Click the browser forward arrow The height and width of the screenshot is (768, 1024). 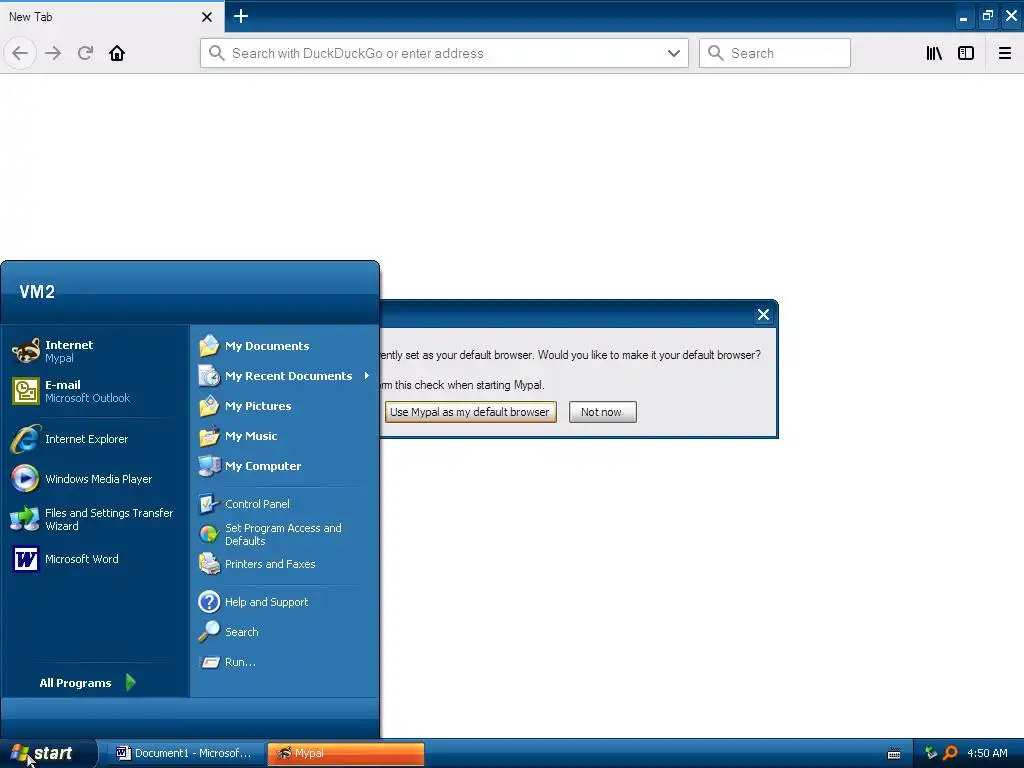(53, 53)
